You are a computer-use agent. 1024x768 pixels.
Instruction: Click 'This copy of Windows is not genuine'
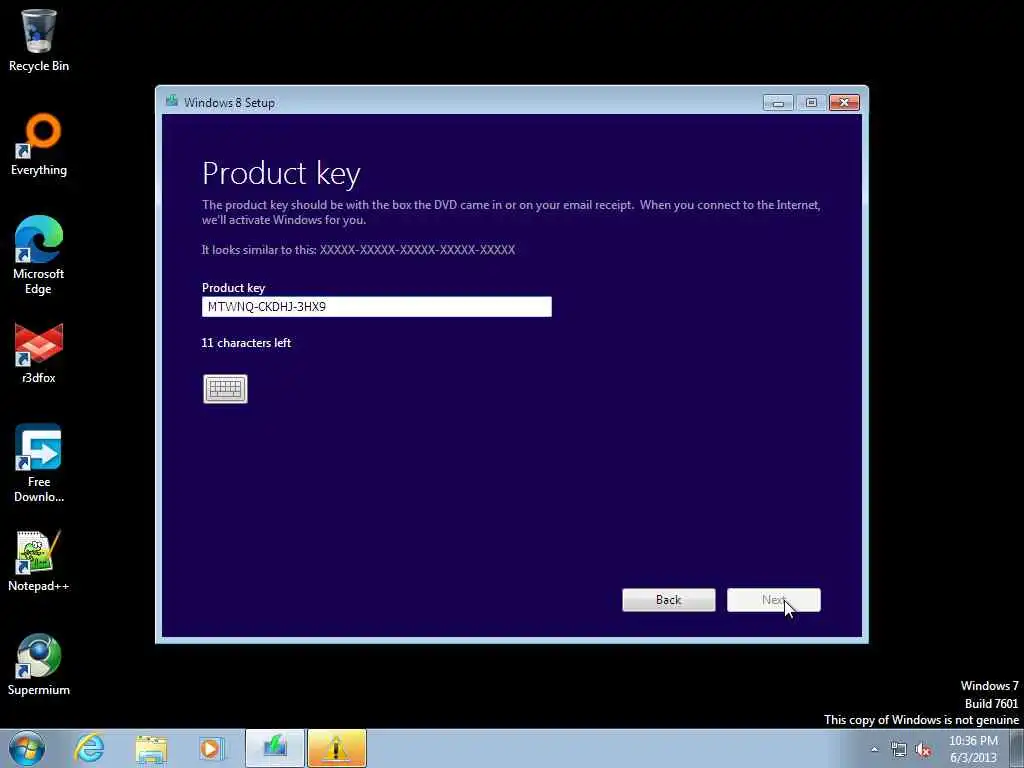921,720
